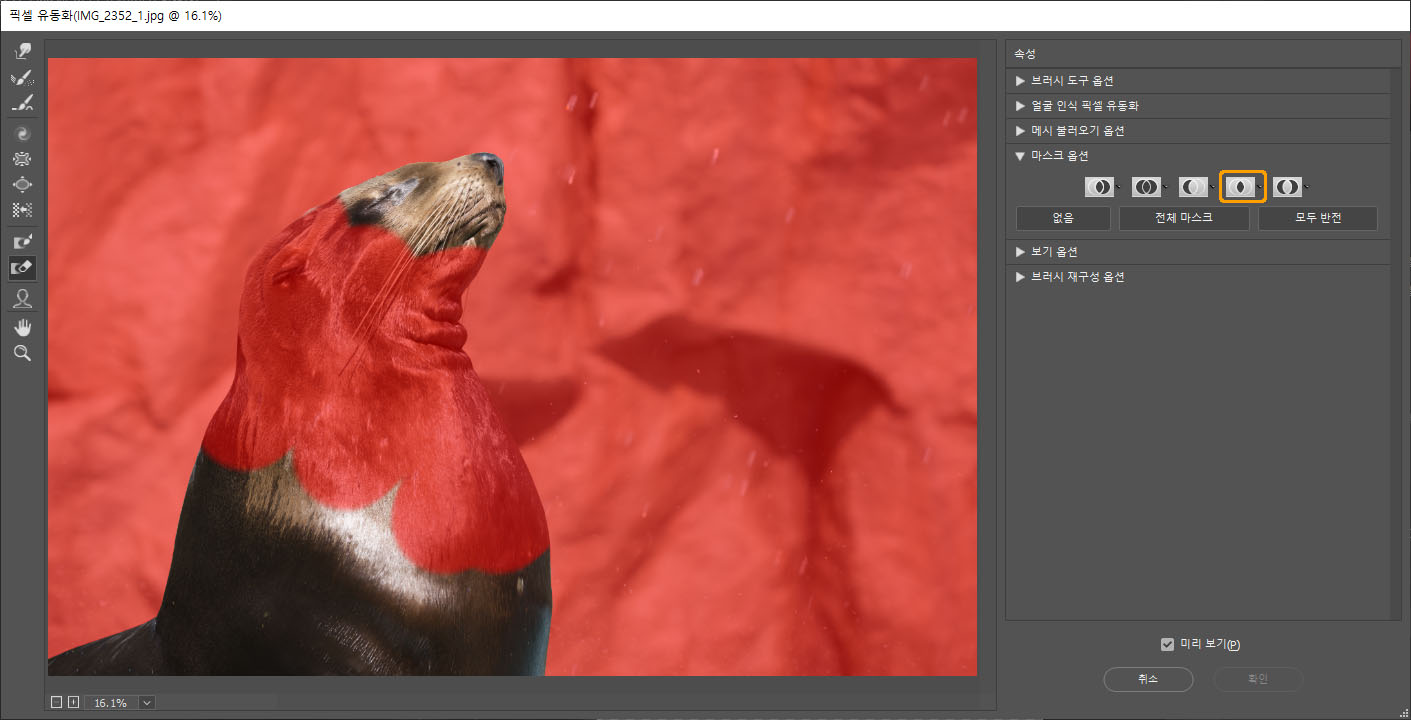Select the Hand tool
1411x720 pixels.
pos(22,327)
